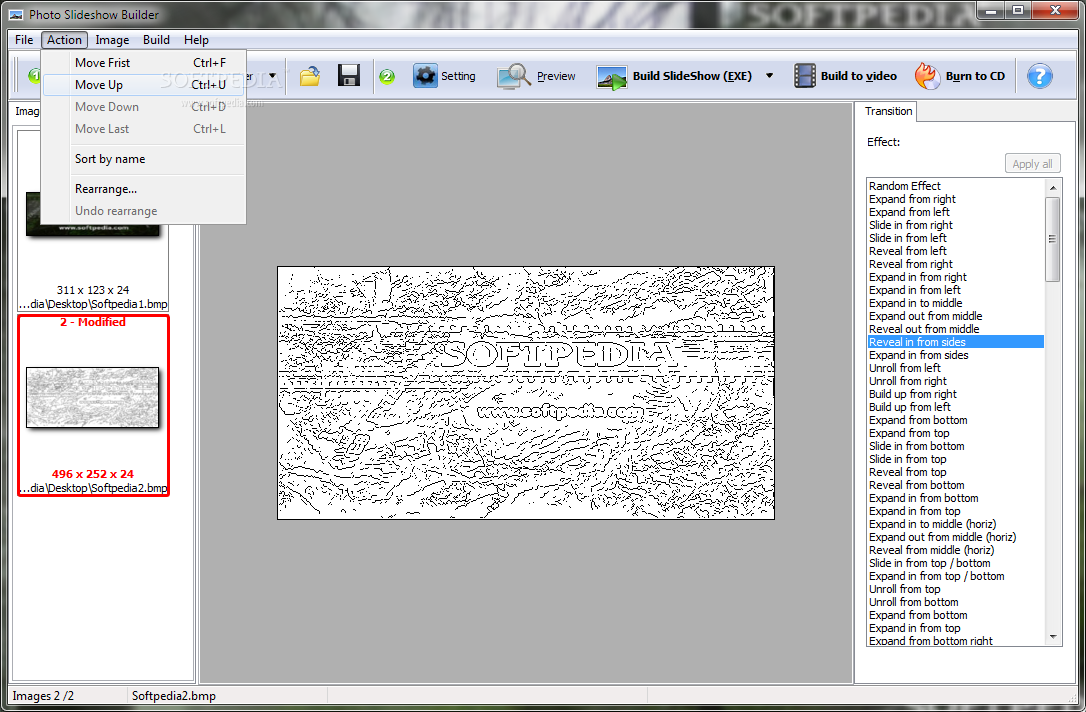This screenshot has width=1086, height=712.
Task: Open the Build menu
Action: [x=157, y=39]
